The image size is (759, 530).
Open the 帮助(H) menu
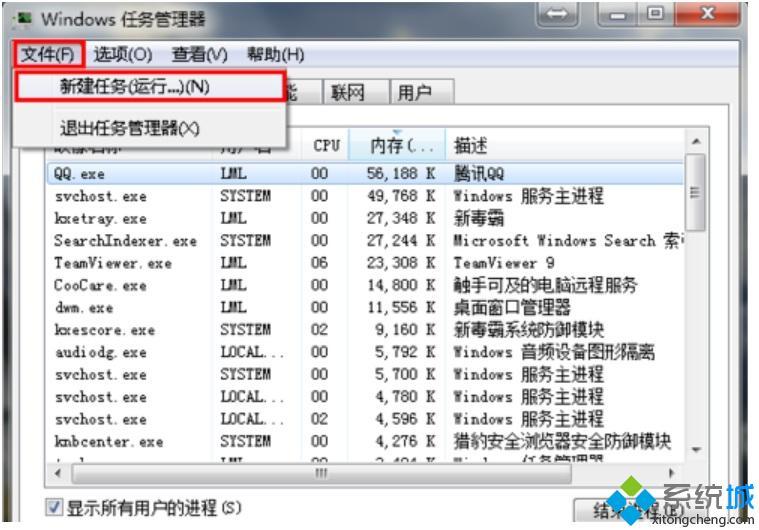[275, 54]
